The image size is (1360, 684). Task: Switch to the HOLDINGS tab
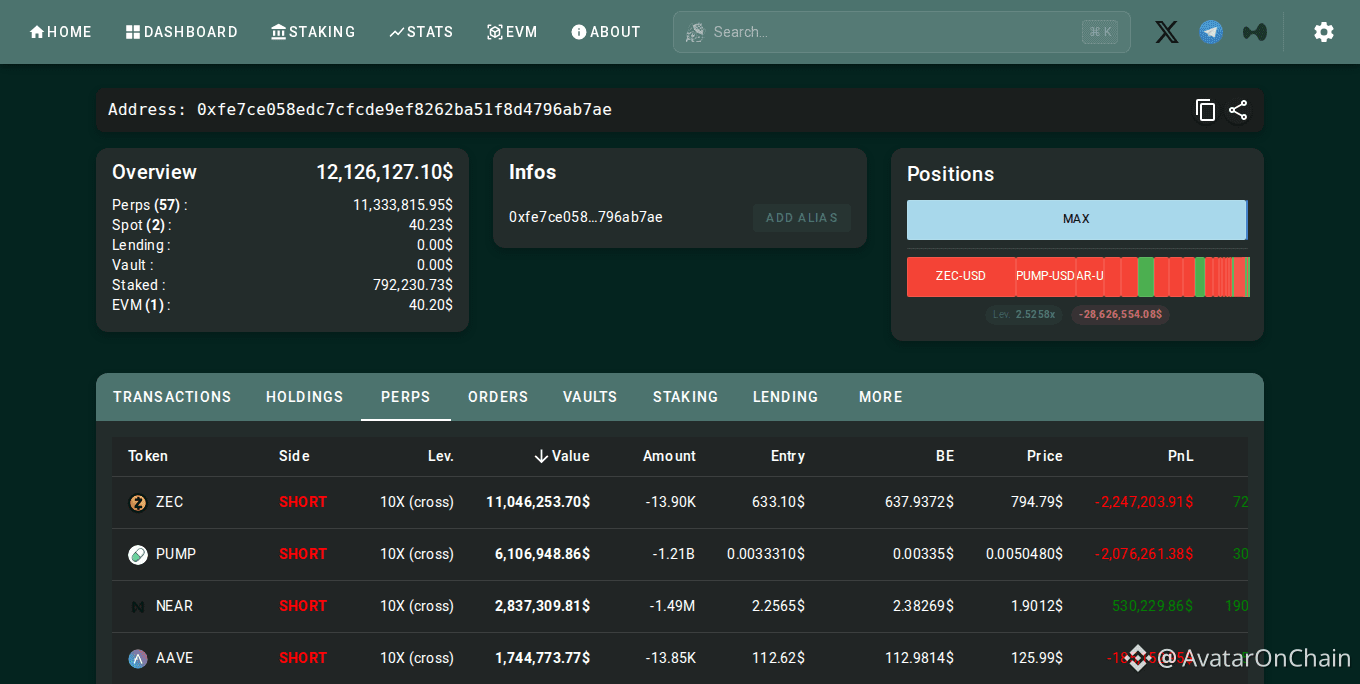click(305, 397)
